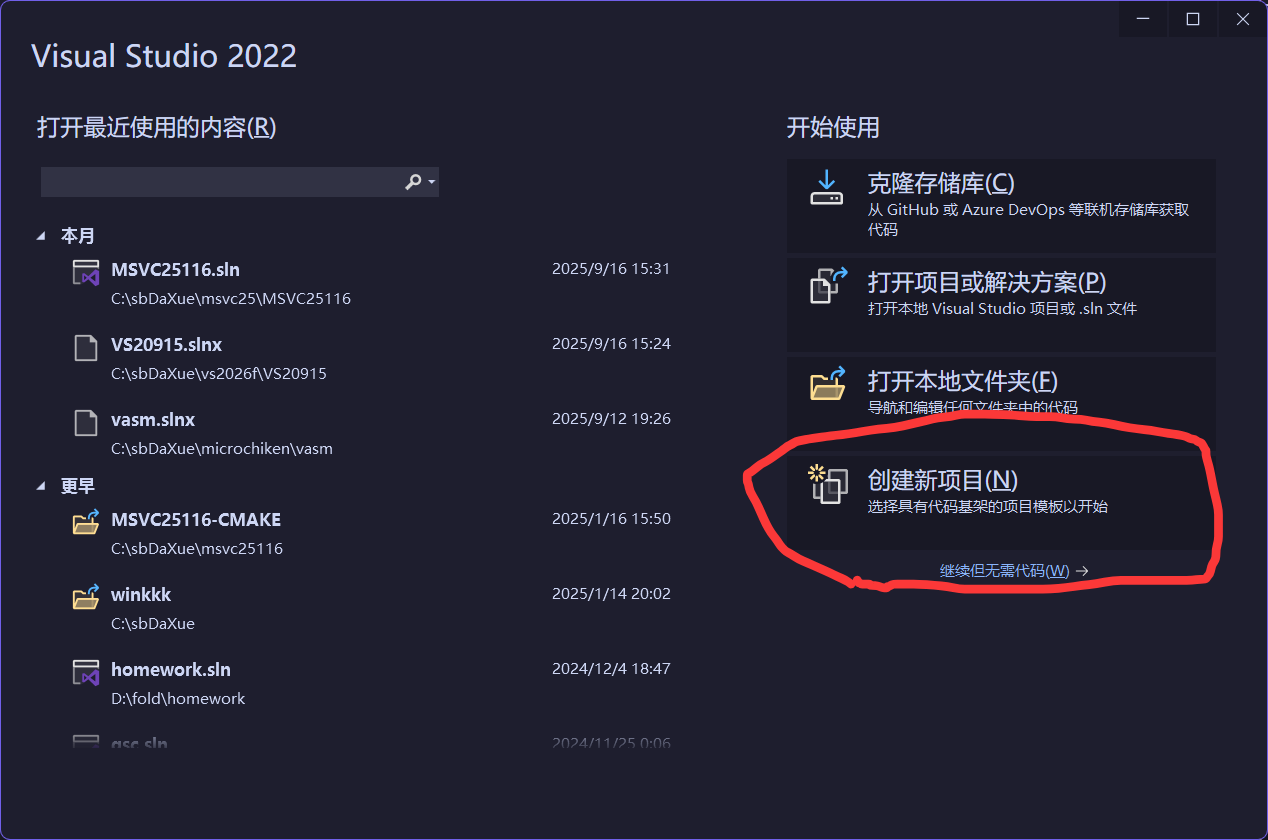Click the homework.sln solution icon
The image size is (1268, 840).
87,672
